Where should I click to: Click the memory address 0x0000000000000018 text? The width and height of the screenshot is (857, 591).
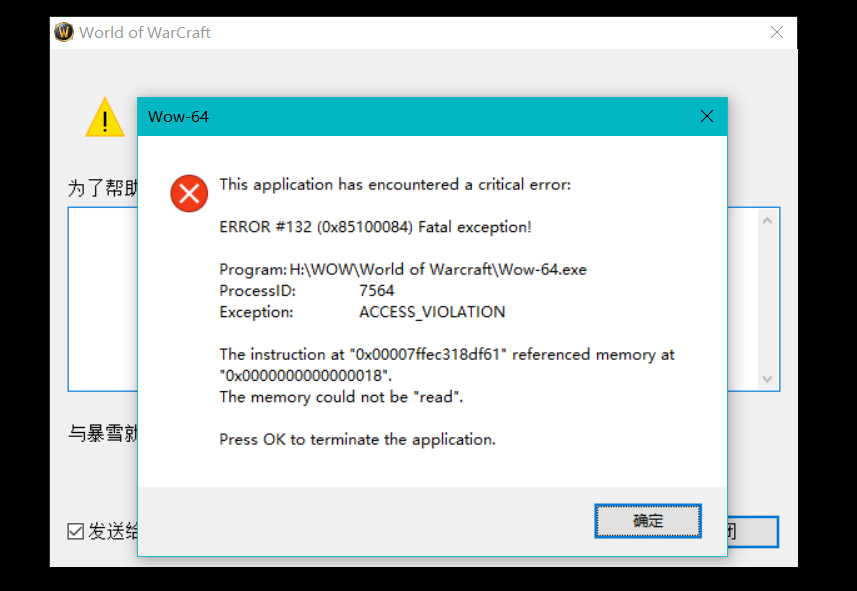pos(305,376)
